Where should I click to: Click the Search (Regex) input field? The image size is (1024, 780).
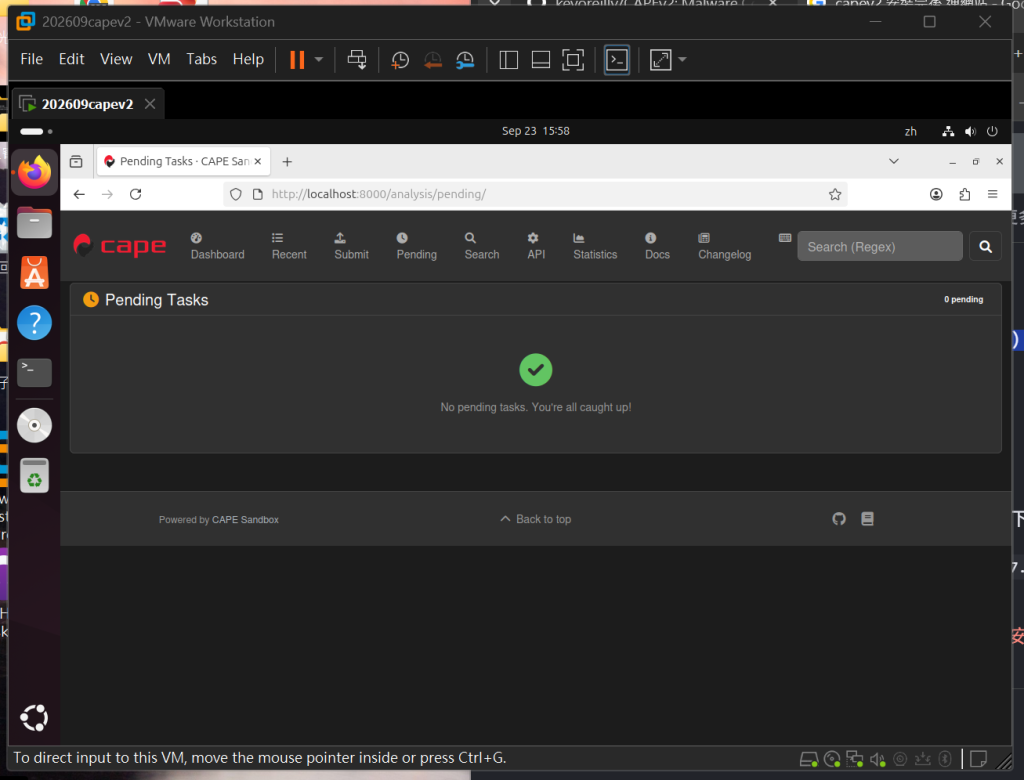tap(880, 246)
